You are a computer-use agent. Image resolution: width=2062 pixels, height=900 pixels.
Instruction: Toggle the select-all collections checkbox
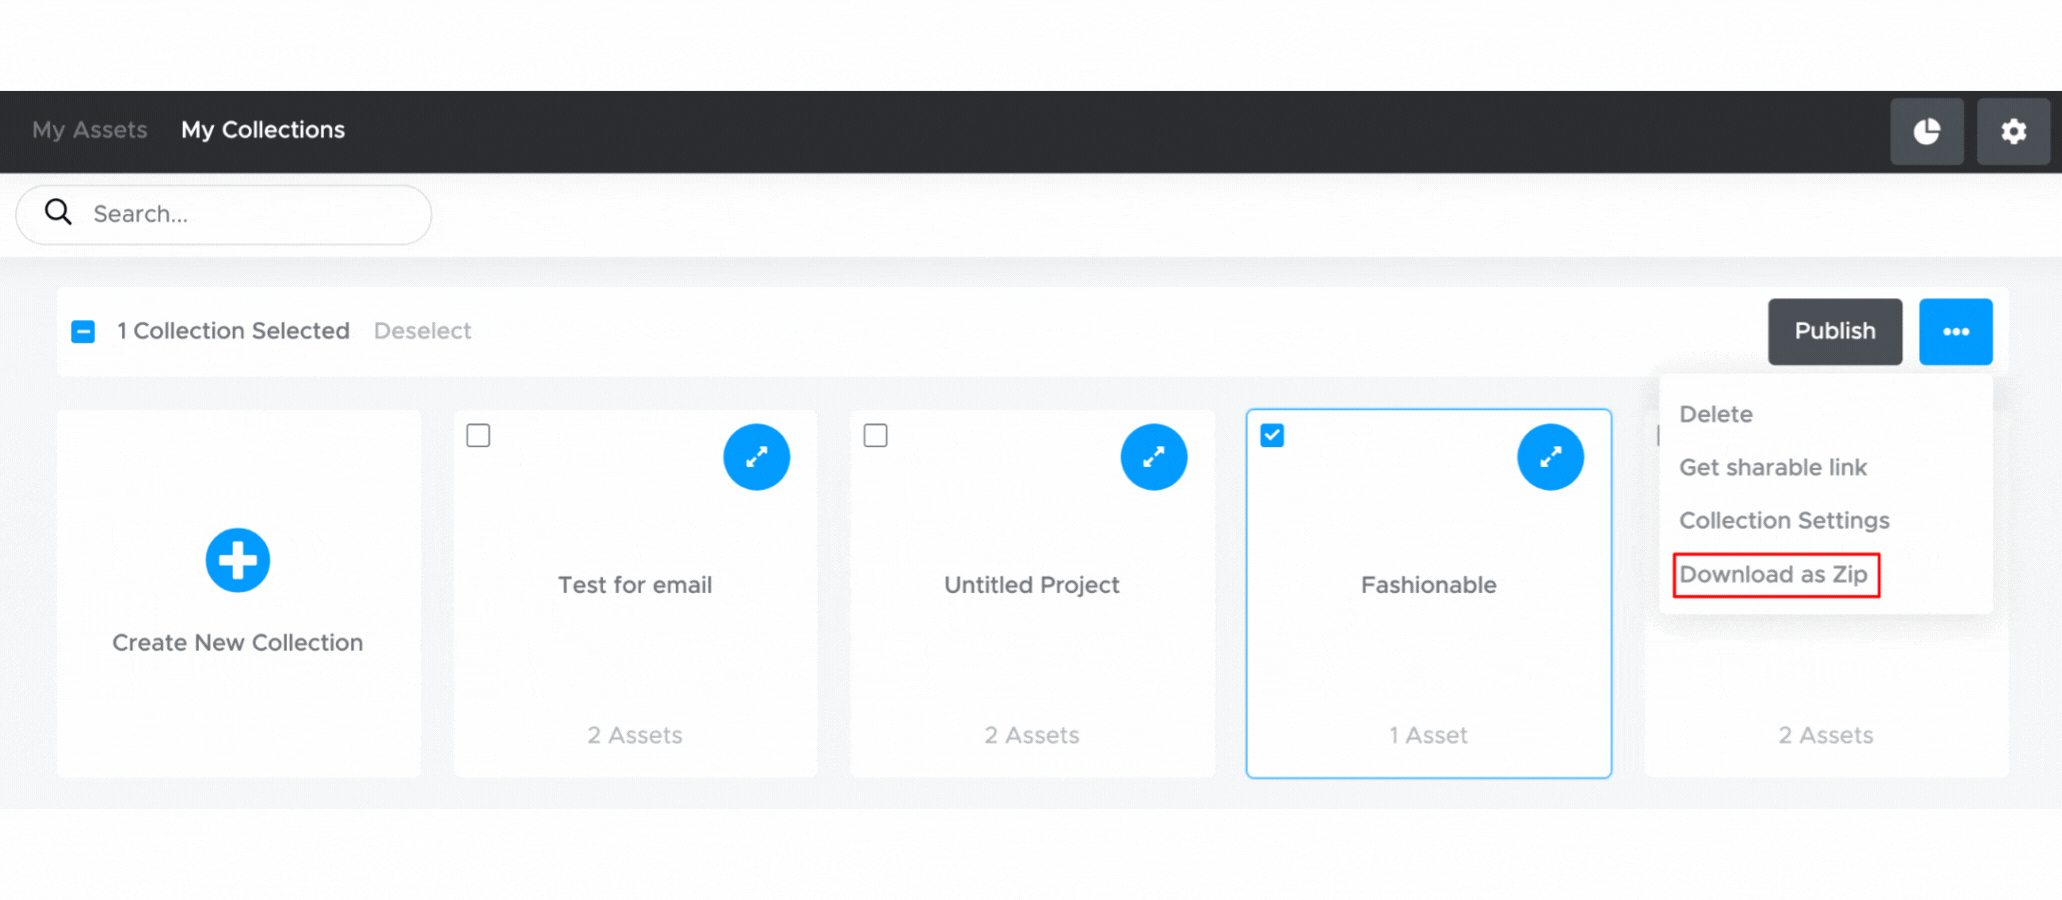pos(83,331)
